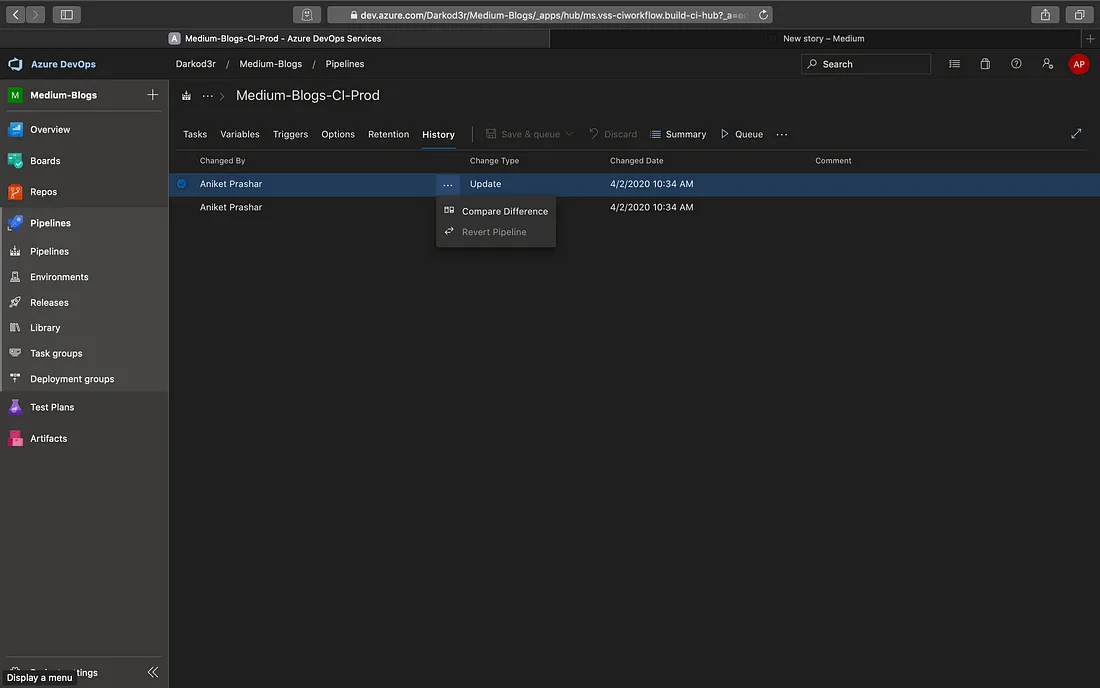Open the Releases rocket icon

pos(15,302)
